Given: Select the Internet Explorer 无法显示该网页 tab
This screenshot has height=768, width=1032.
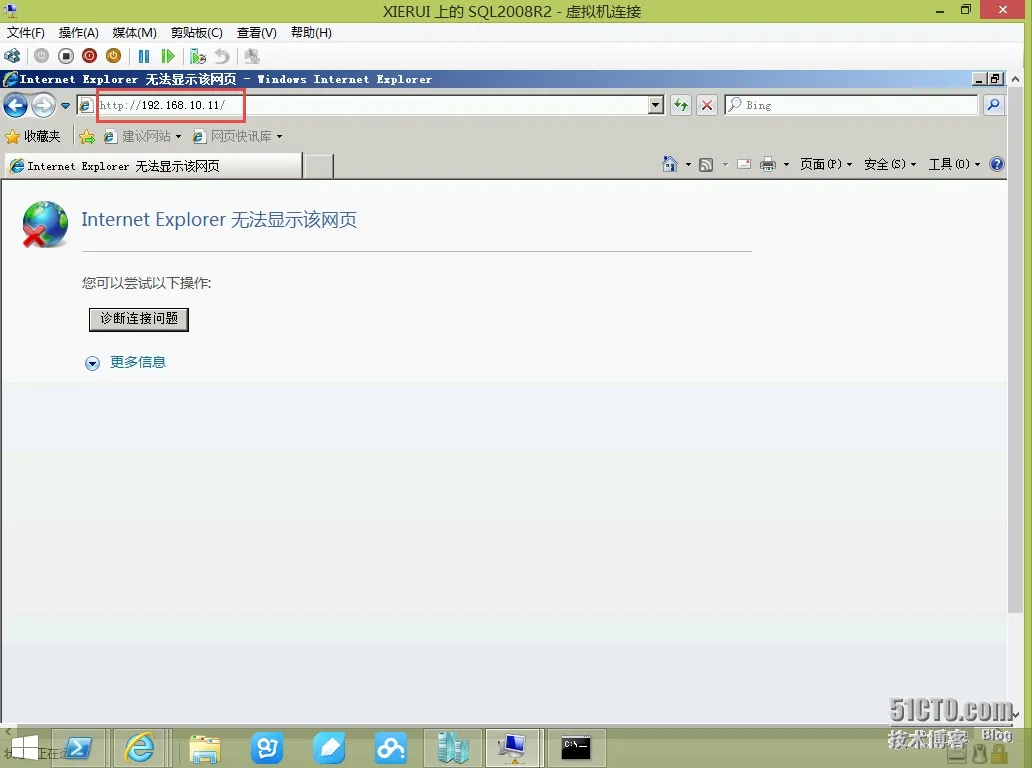Looking at the screenshot, I should point(153,166).
